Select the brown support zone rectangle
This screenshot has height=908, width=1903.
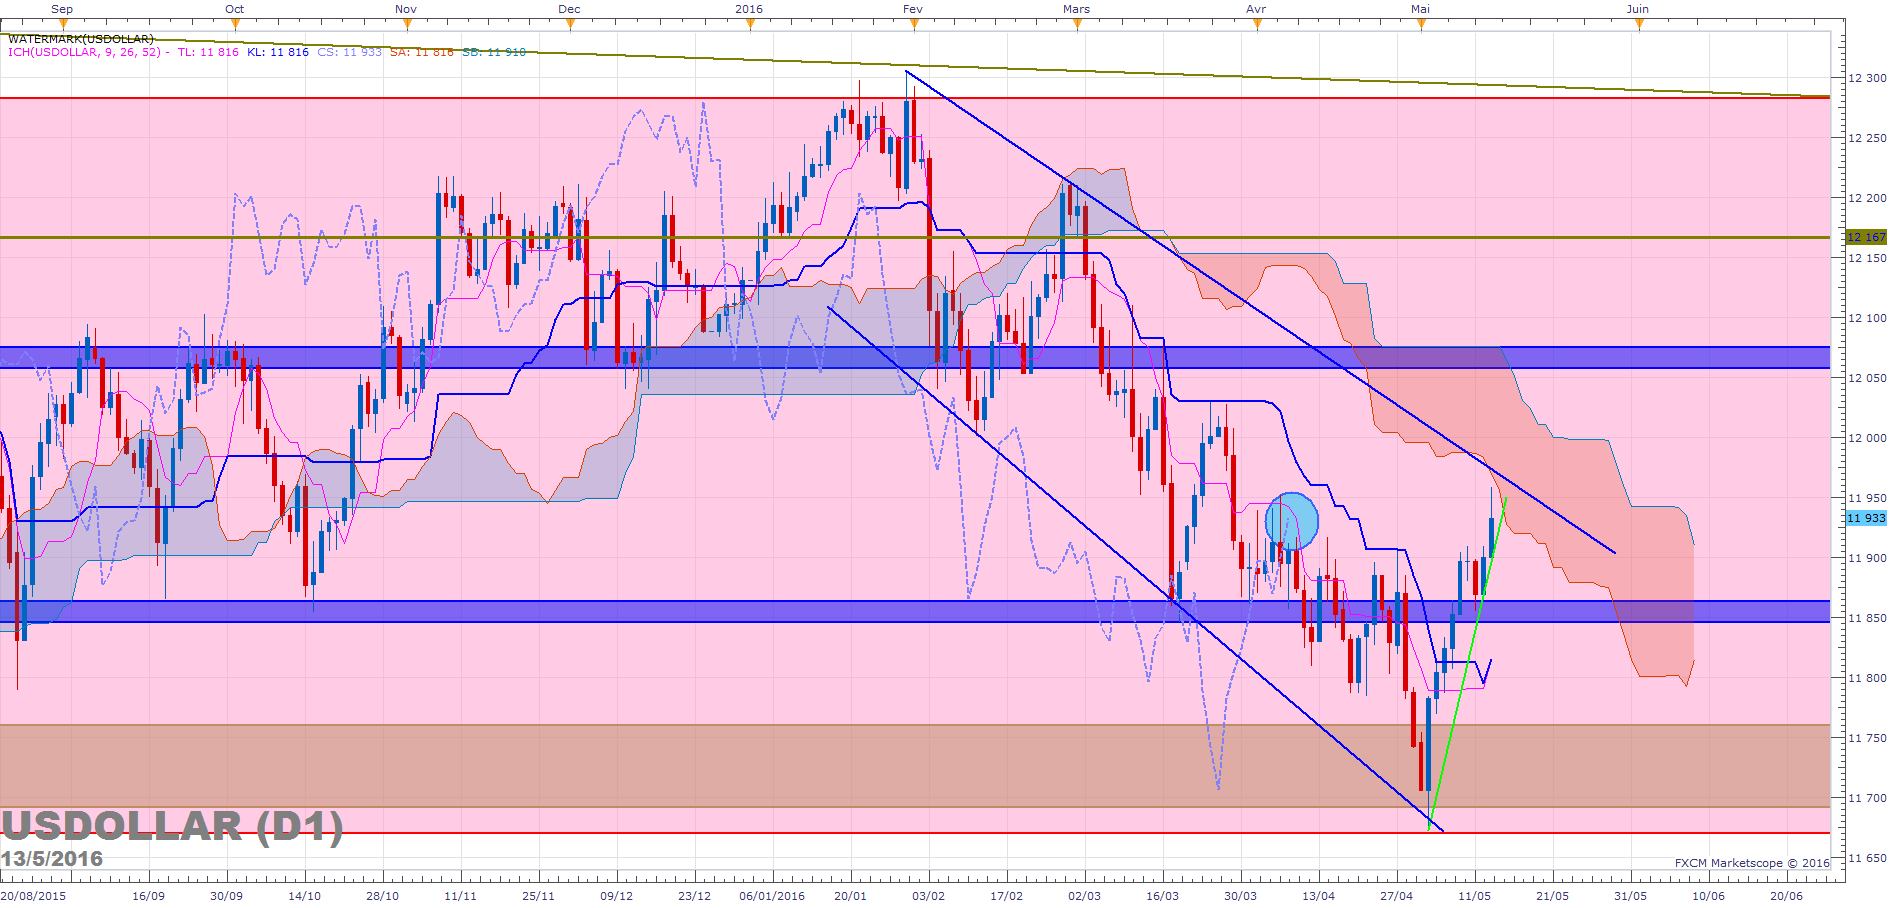pyautogui.click(x=915, y=766)
